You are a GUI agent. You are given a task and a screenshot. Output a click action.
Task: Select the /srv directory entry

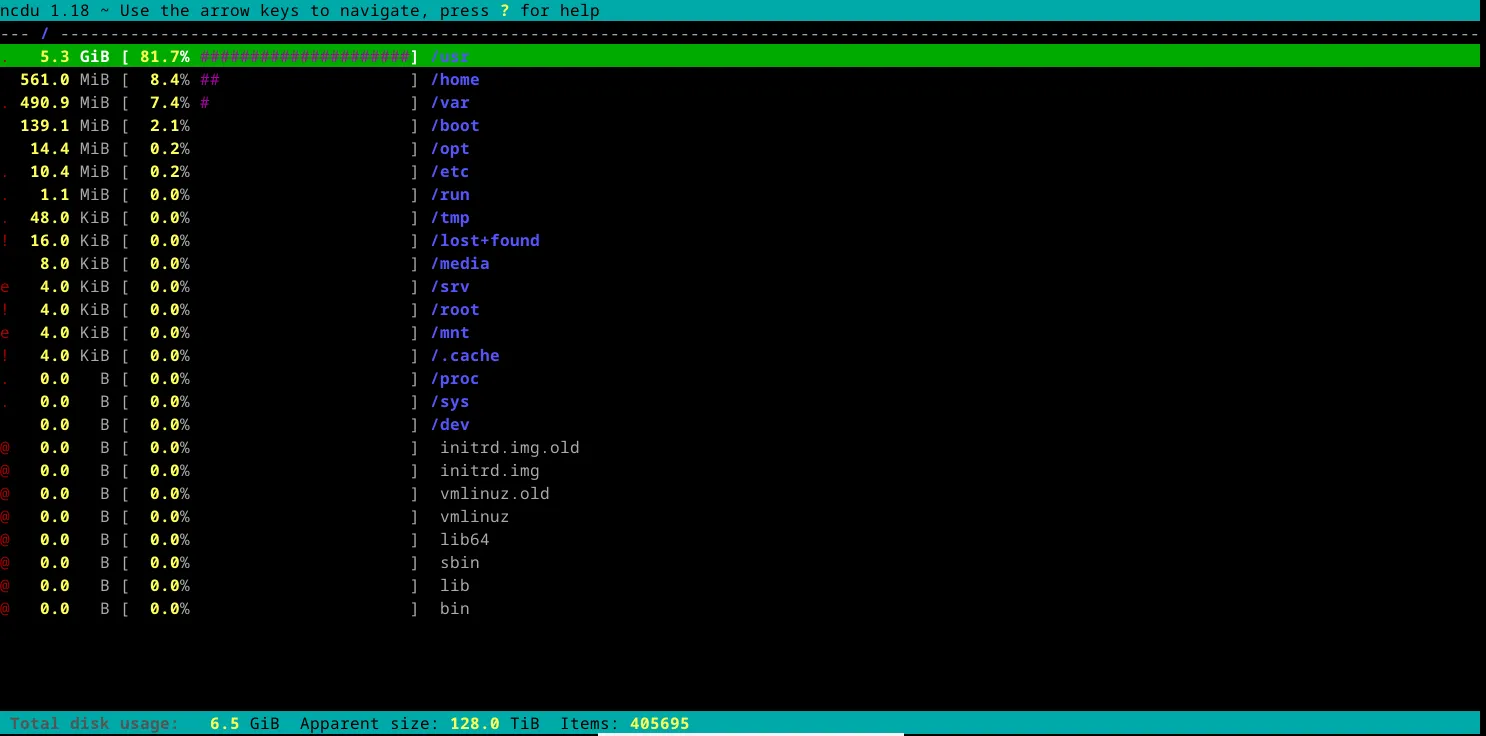450,287
